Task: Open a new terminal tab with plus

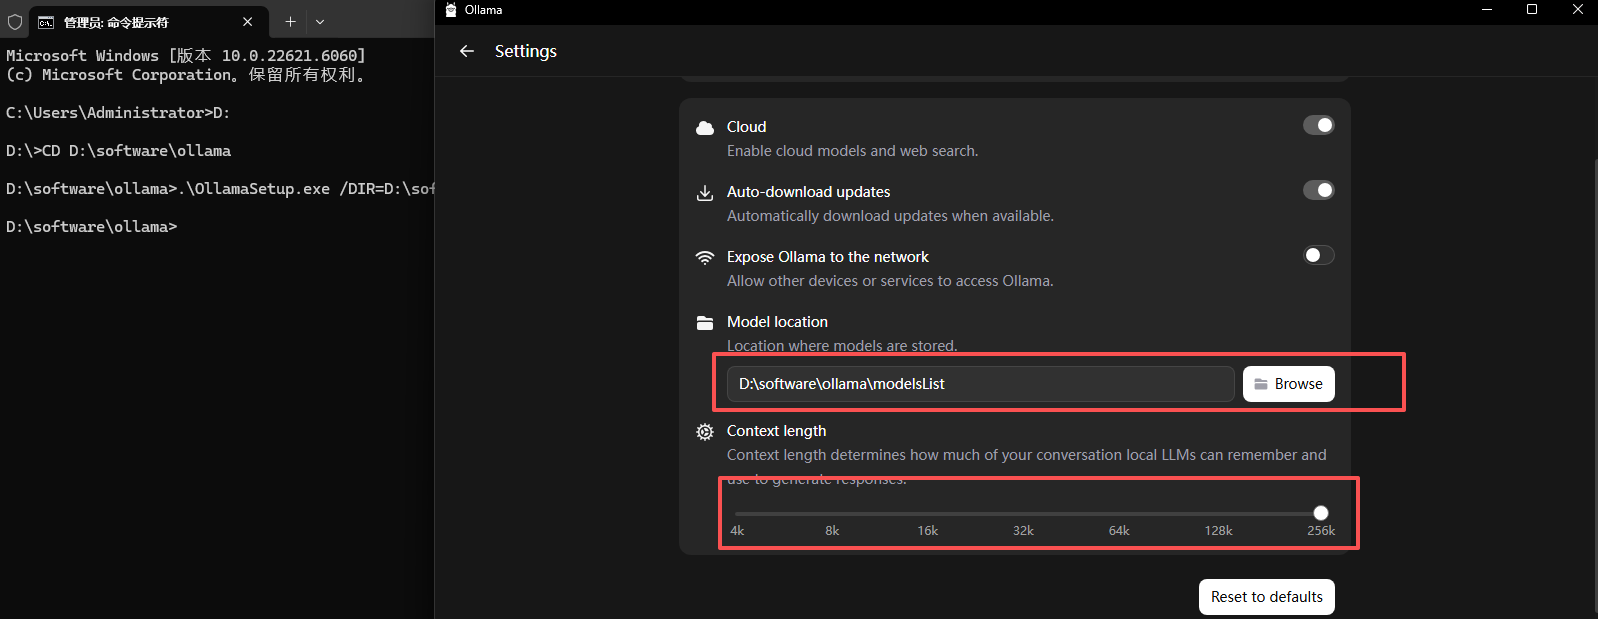Action: pyautogui.click(x=290, y=22)
